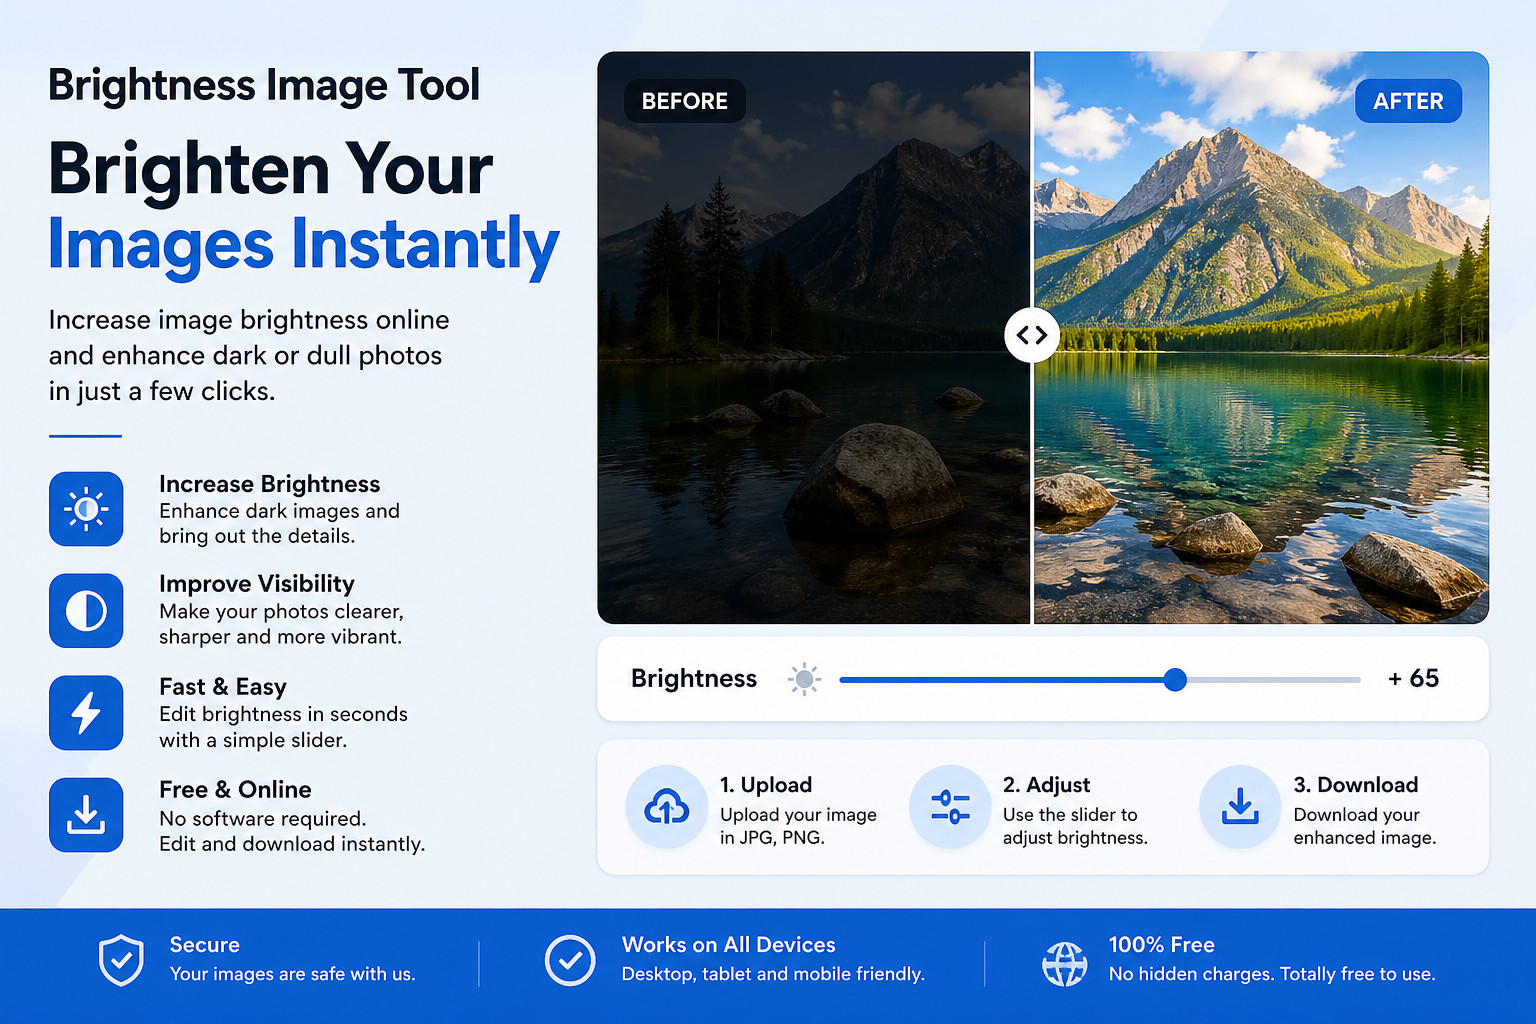Click the brightness slider thumb
Image resolution: width=1536 pixels, height=1024 pixels.
coord(1175,680)
